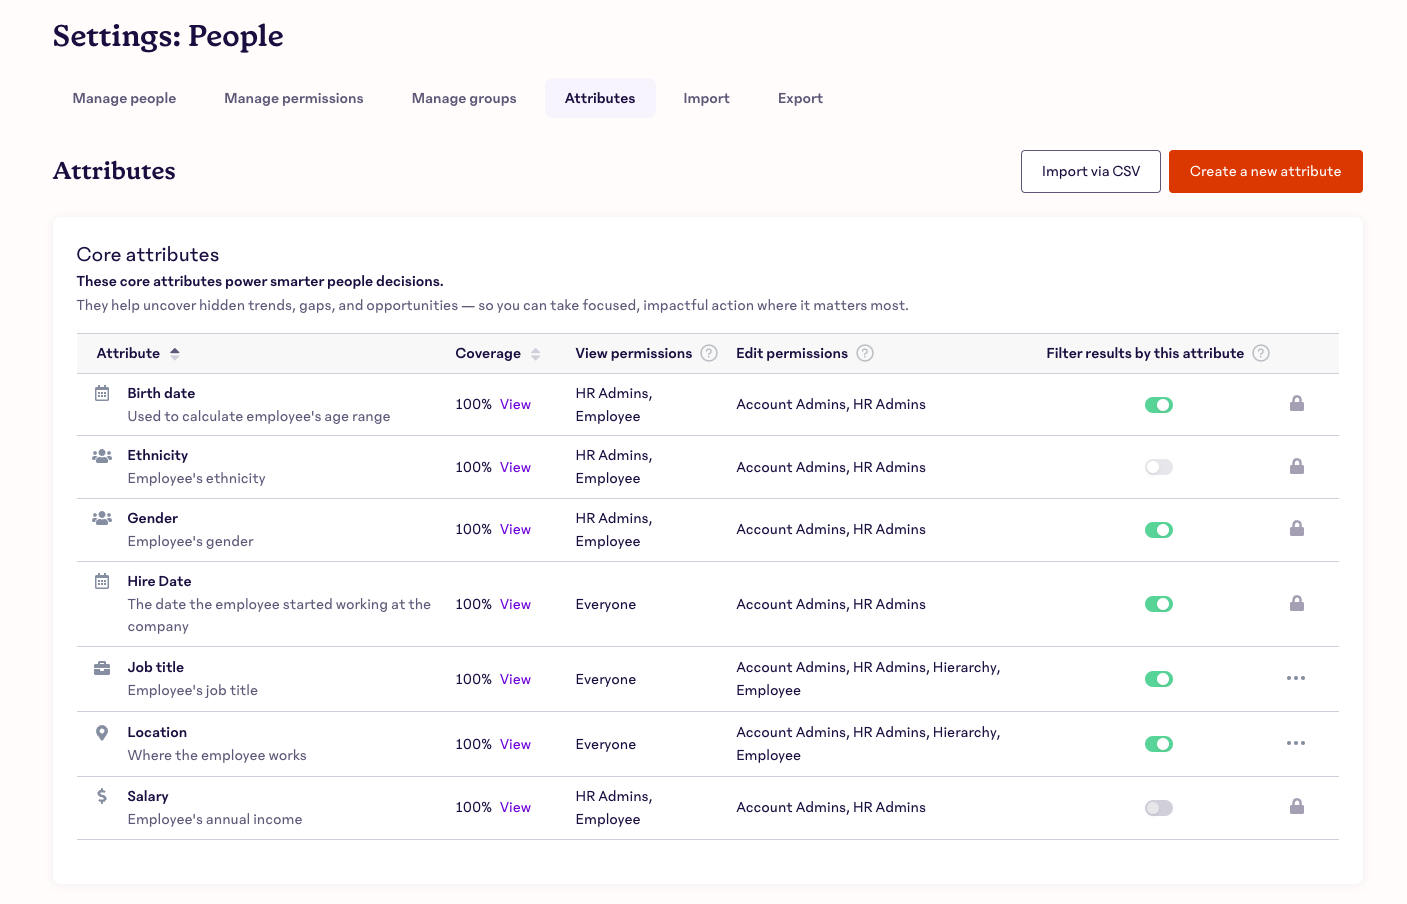Click the Settings: People page title

pyautogui.click(x=168, y=36)
